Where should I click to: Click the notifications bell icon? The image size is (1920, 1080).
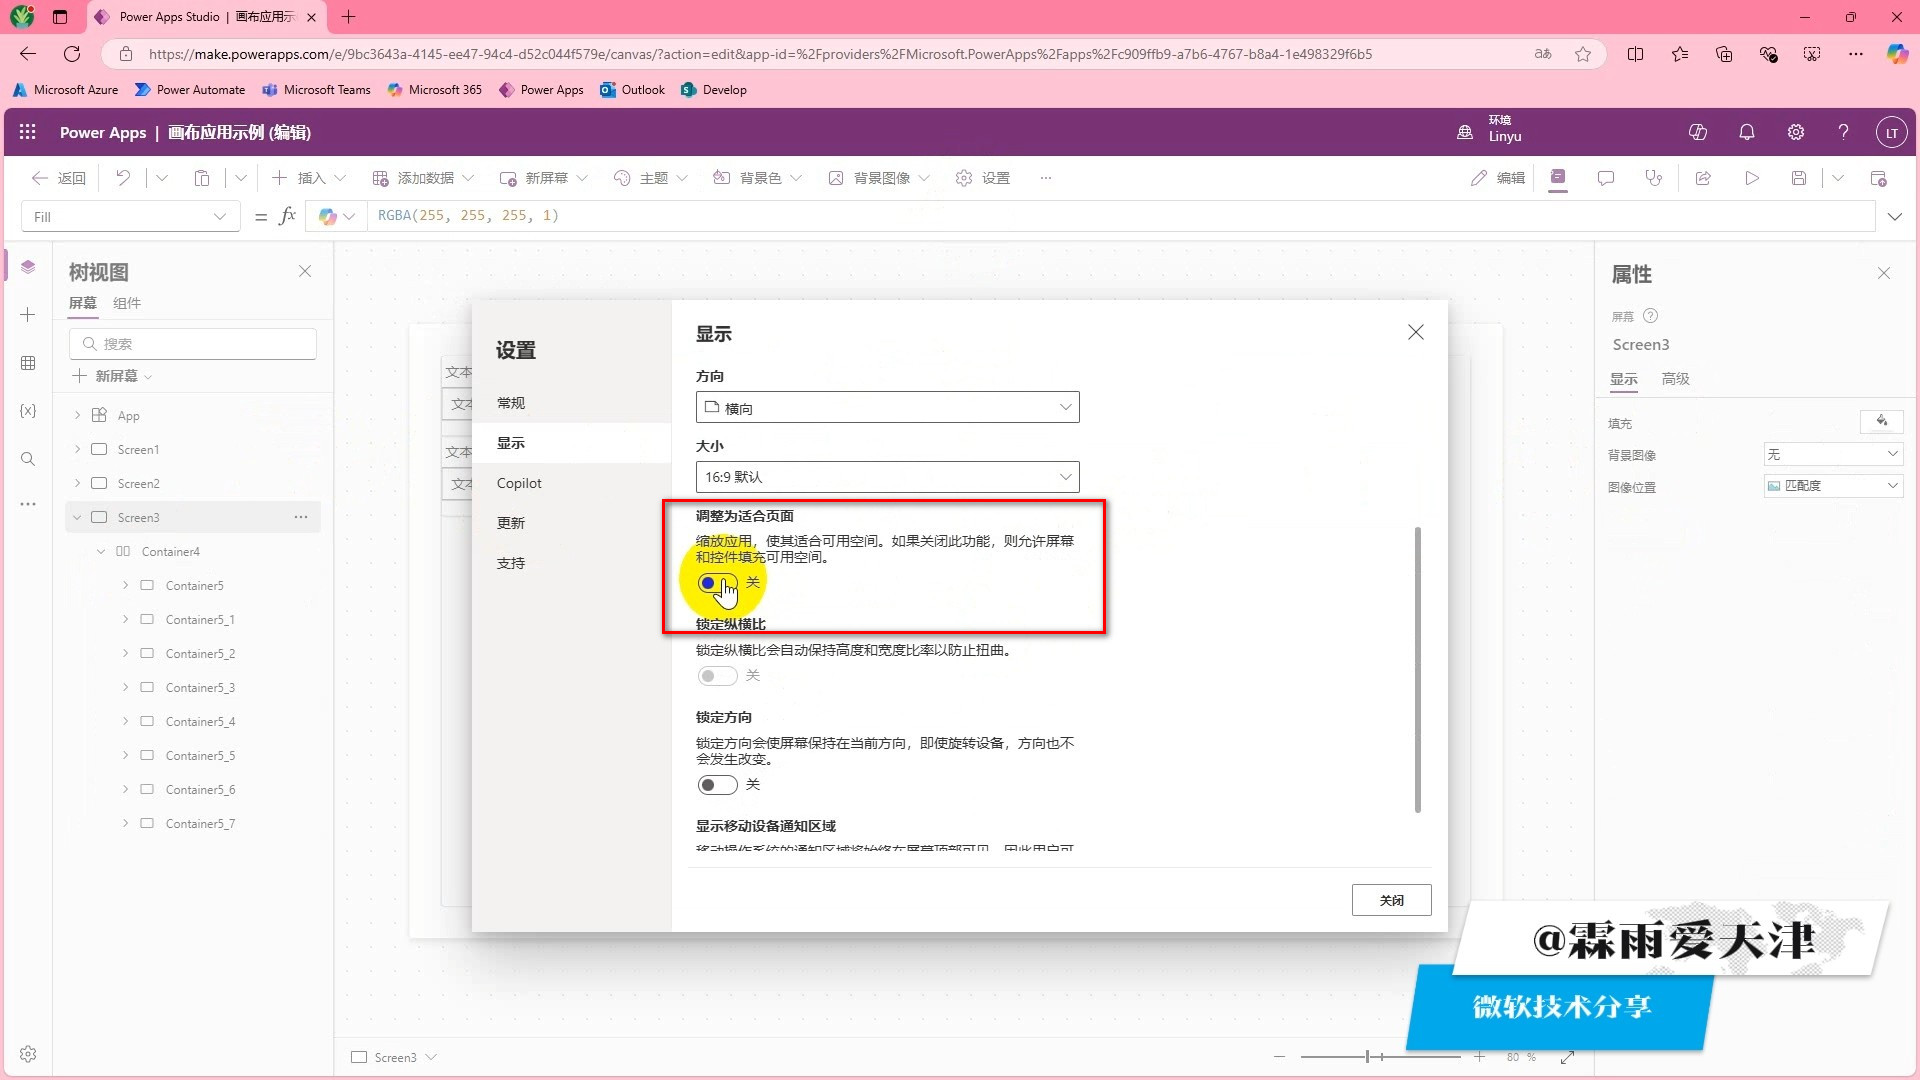tap(1747, 132)
